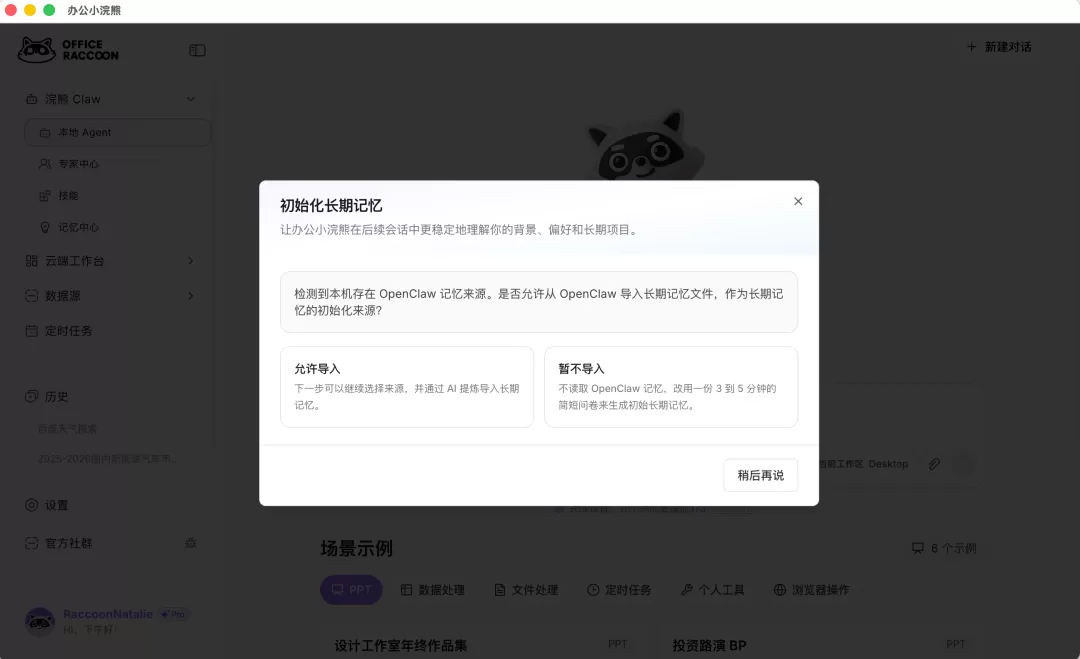The image size is (1080, 659).
Task: Open history item 2025-2026国内新能源汽车
Action: (x=107, y=459)
